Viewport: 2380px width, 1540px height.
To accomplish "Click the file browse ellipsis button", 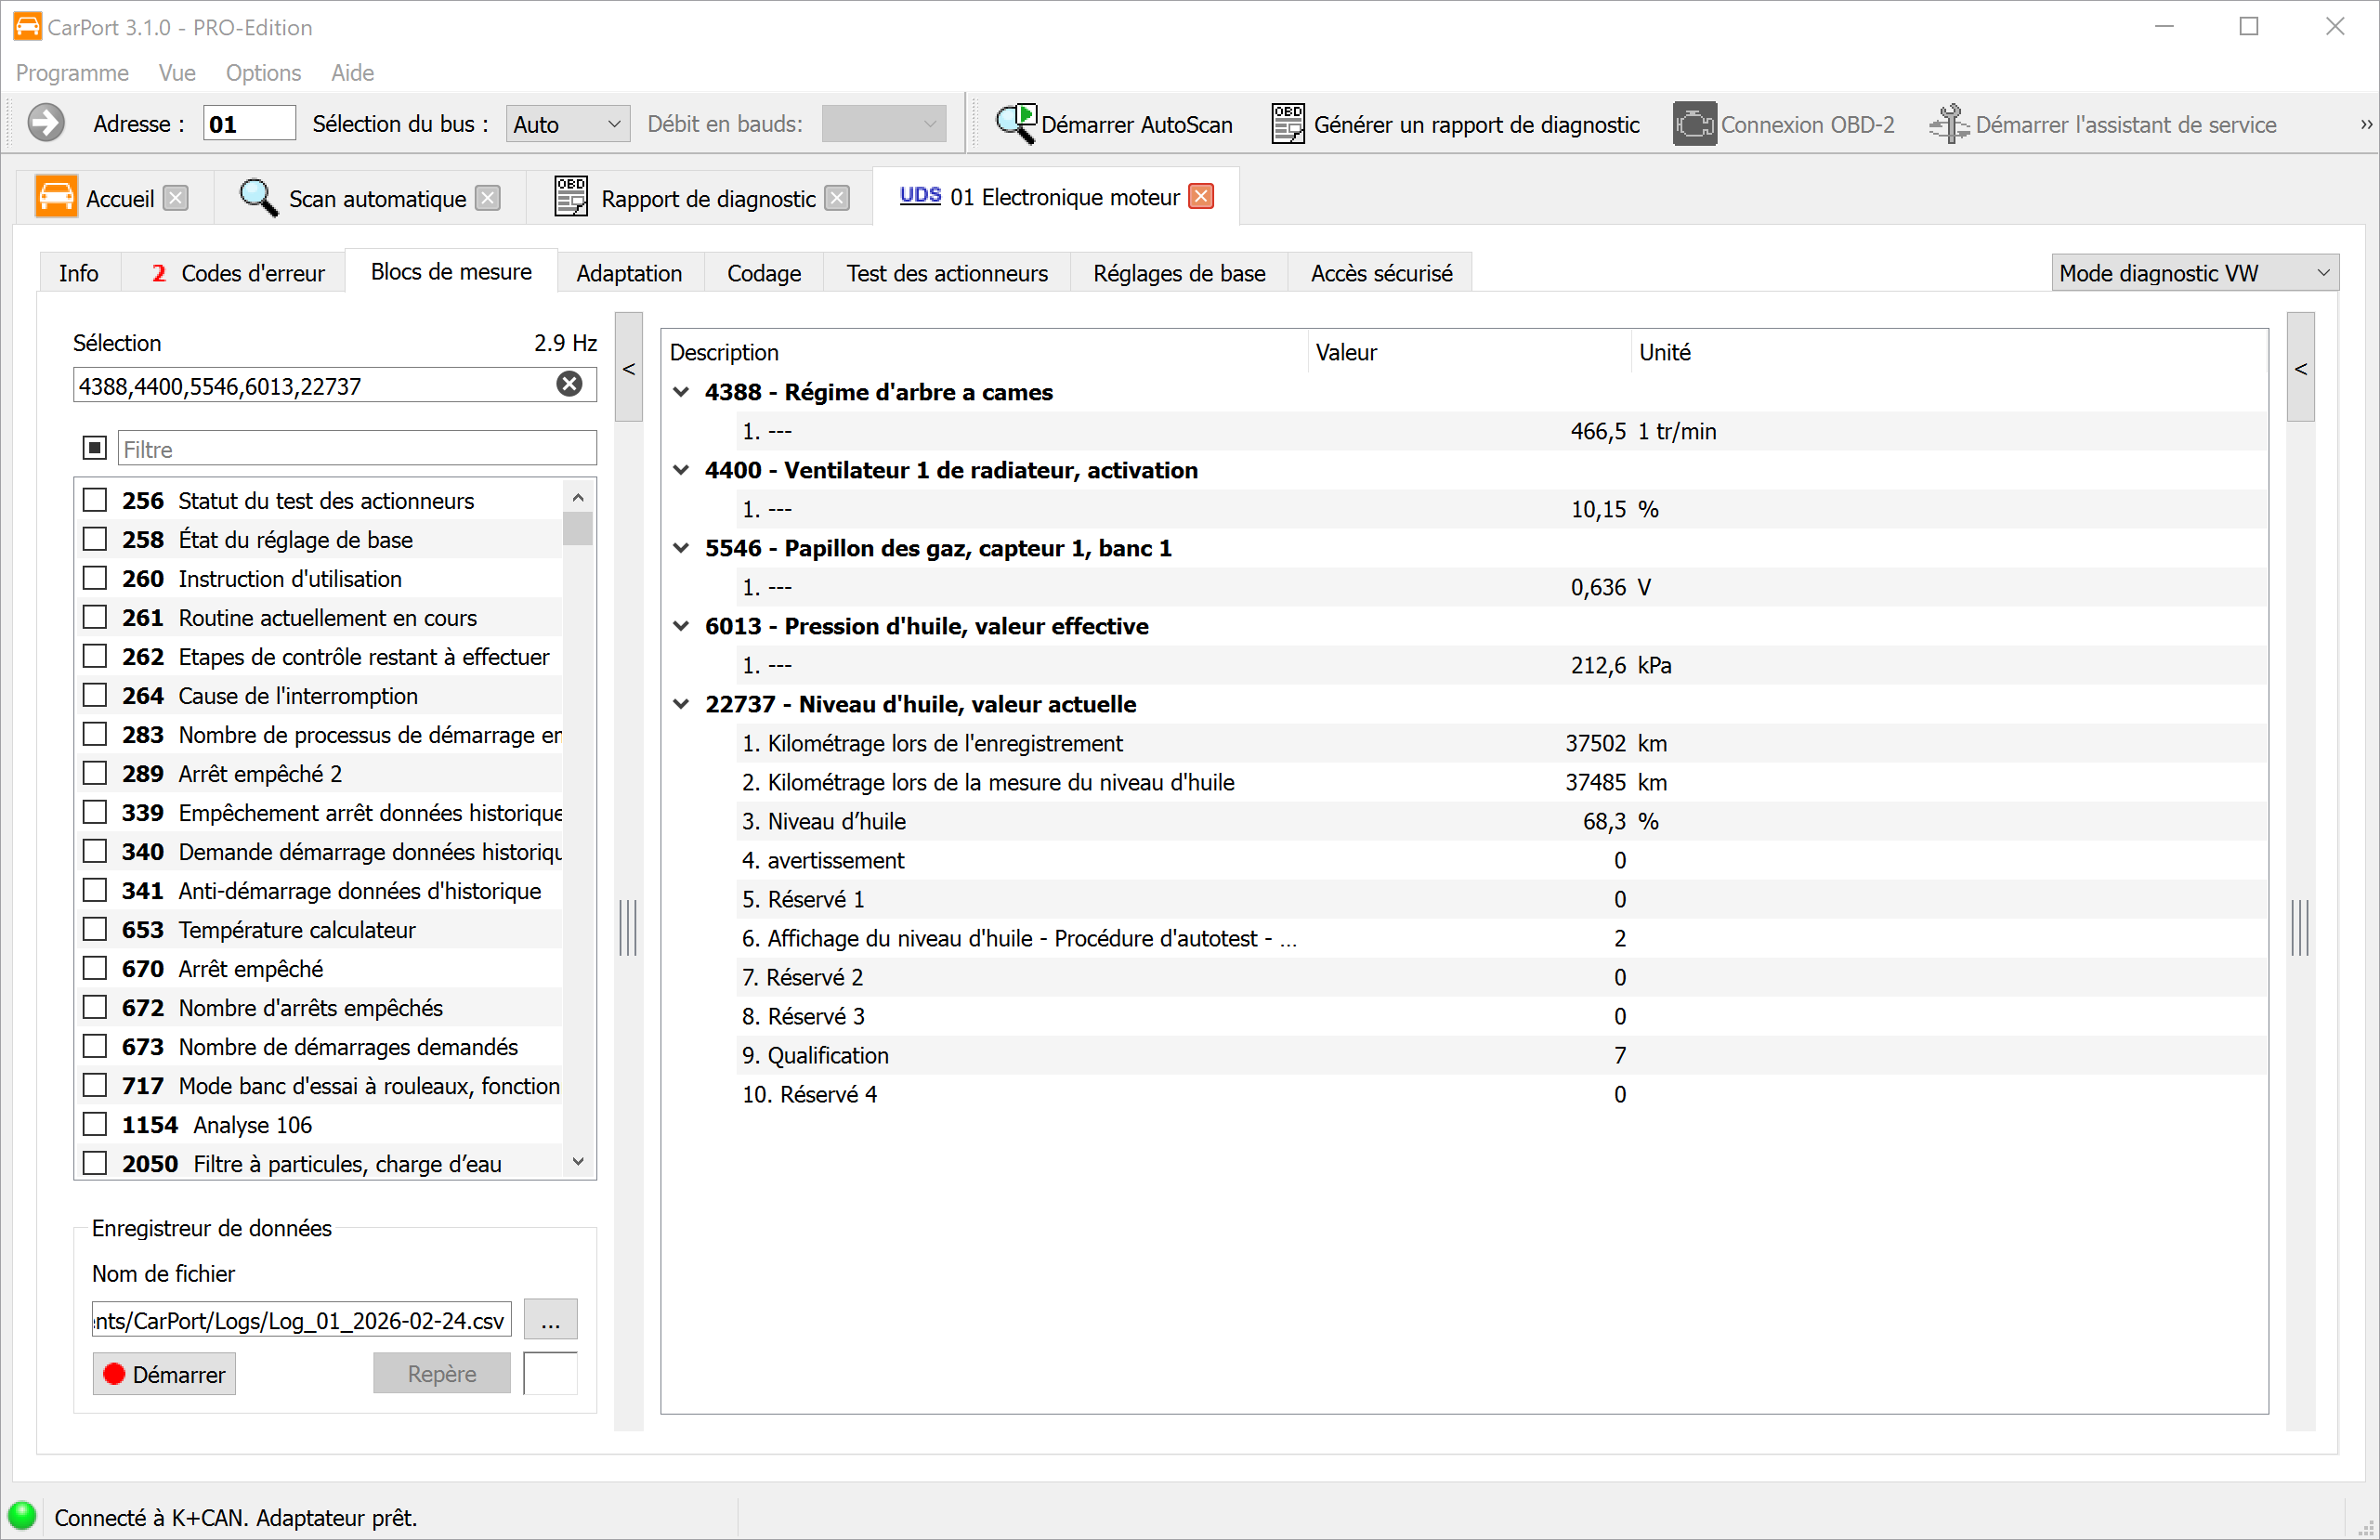I will pyautogui.click(x=550, y=1321).
